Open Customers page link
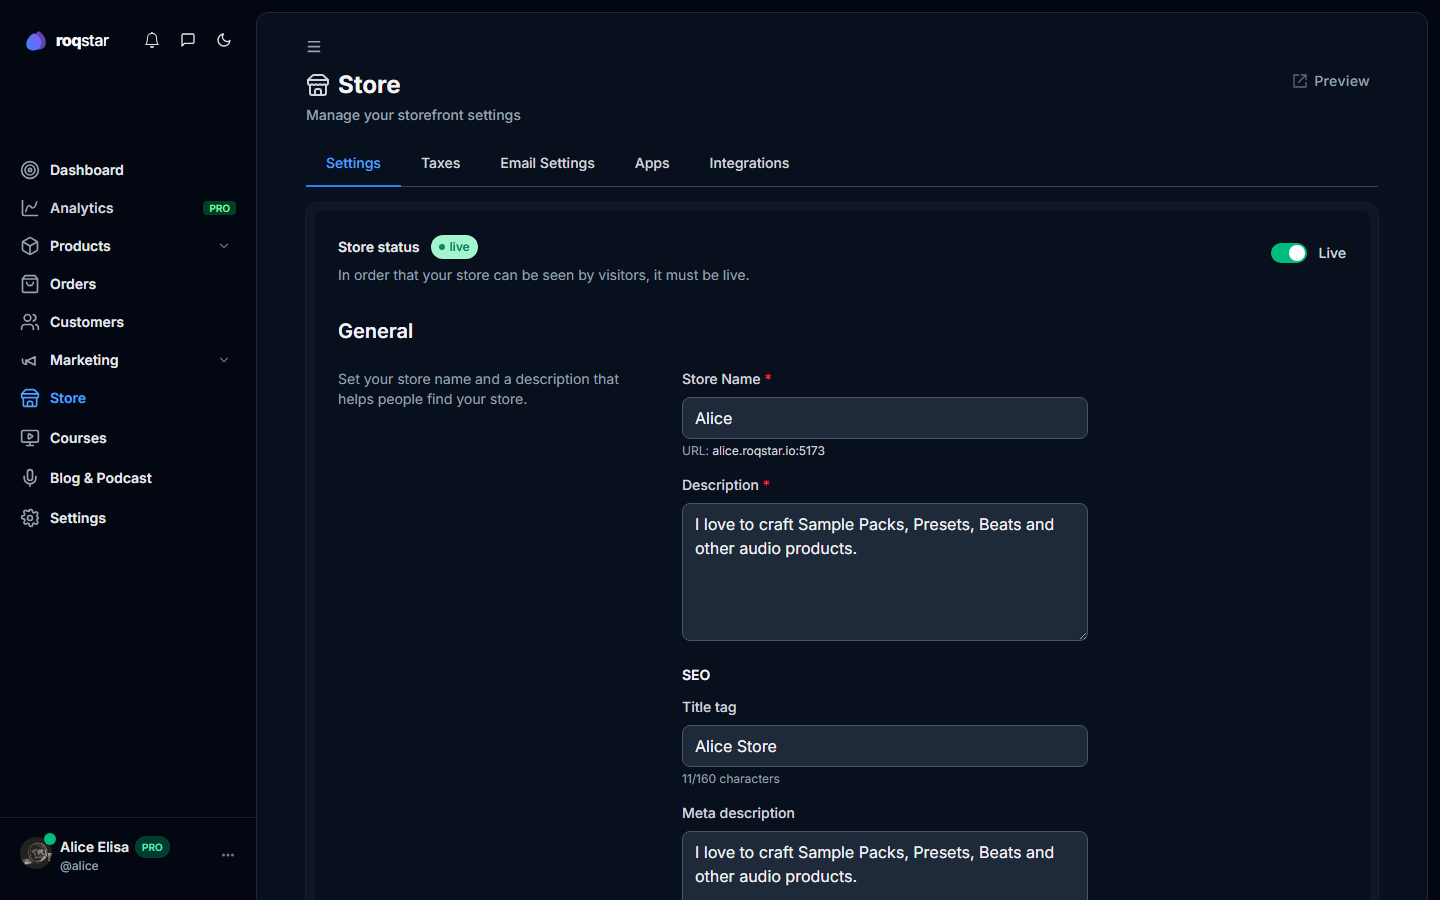 (126, 322)
